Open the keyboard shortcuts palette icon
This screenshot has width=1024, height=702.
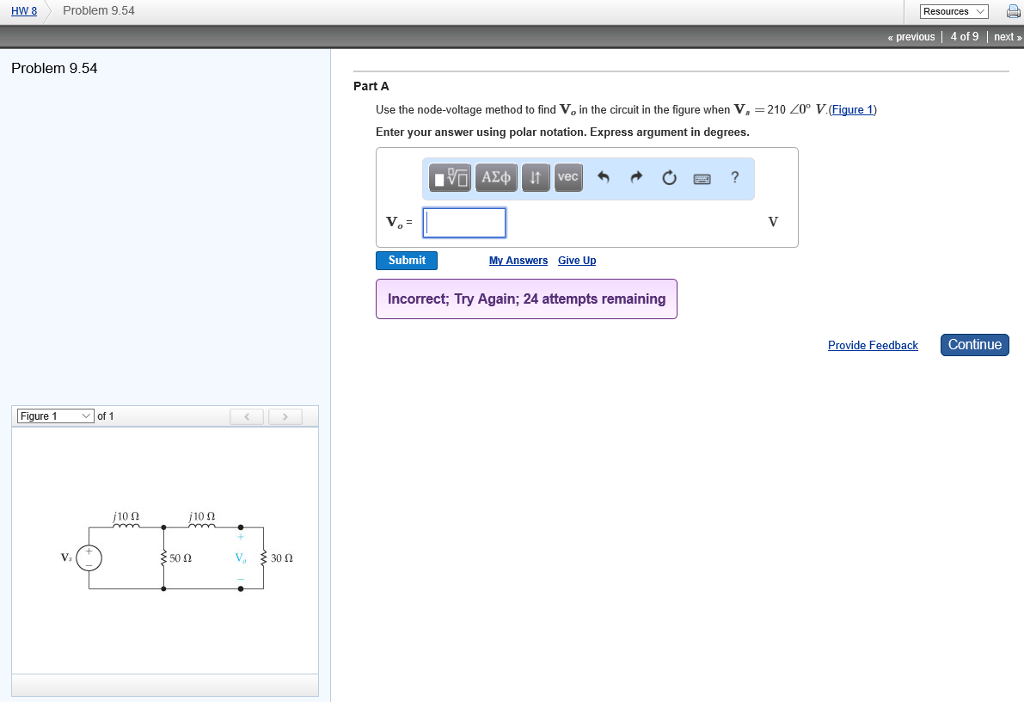(x=701, y=178)
